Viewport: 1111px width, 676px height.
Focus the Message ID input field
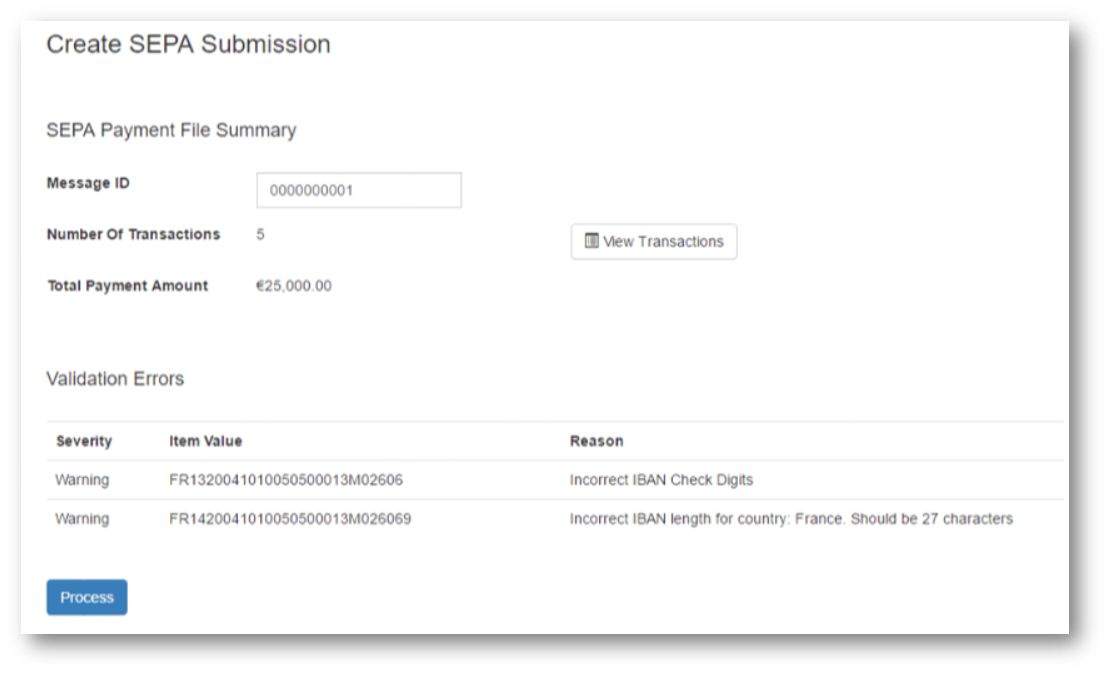click(x=359, y=190)
